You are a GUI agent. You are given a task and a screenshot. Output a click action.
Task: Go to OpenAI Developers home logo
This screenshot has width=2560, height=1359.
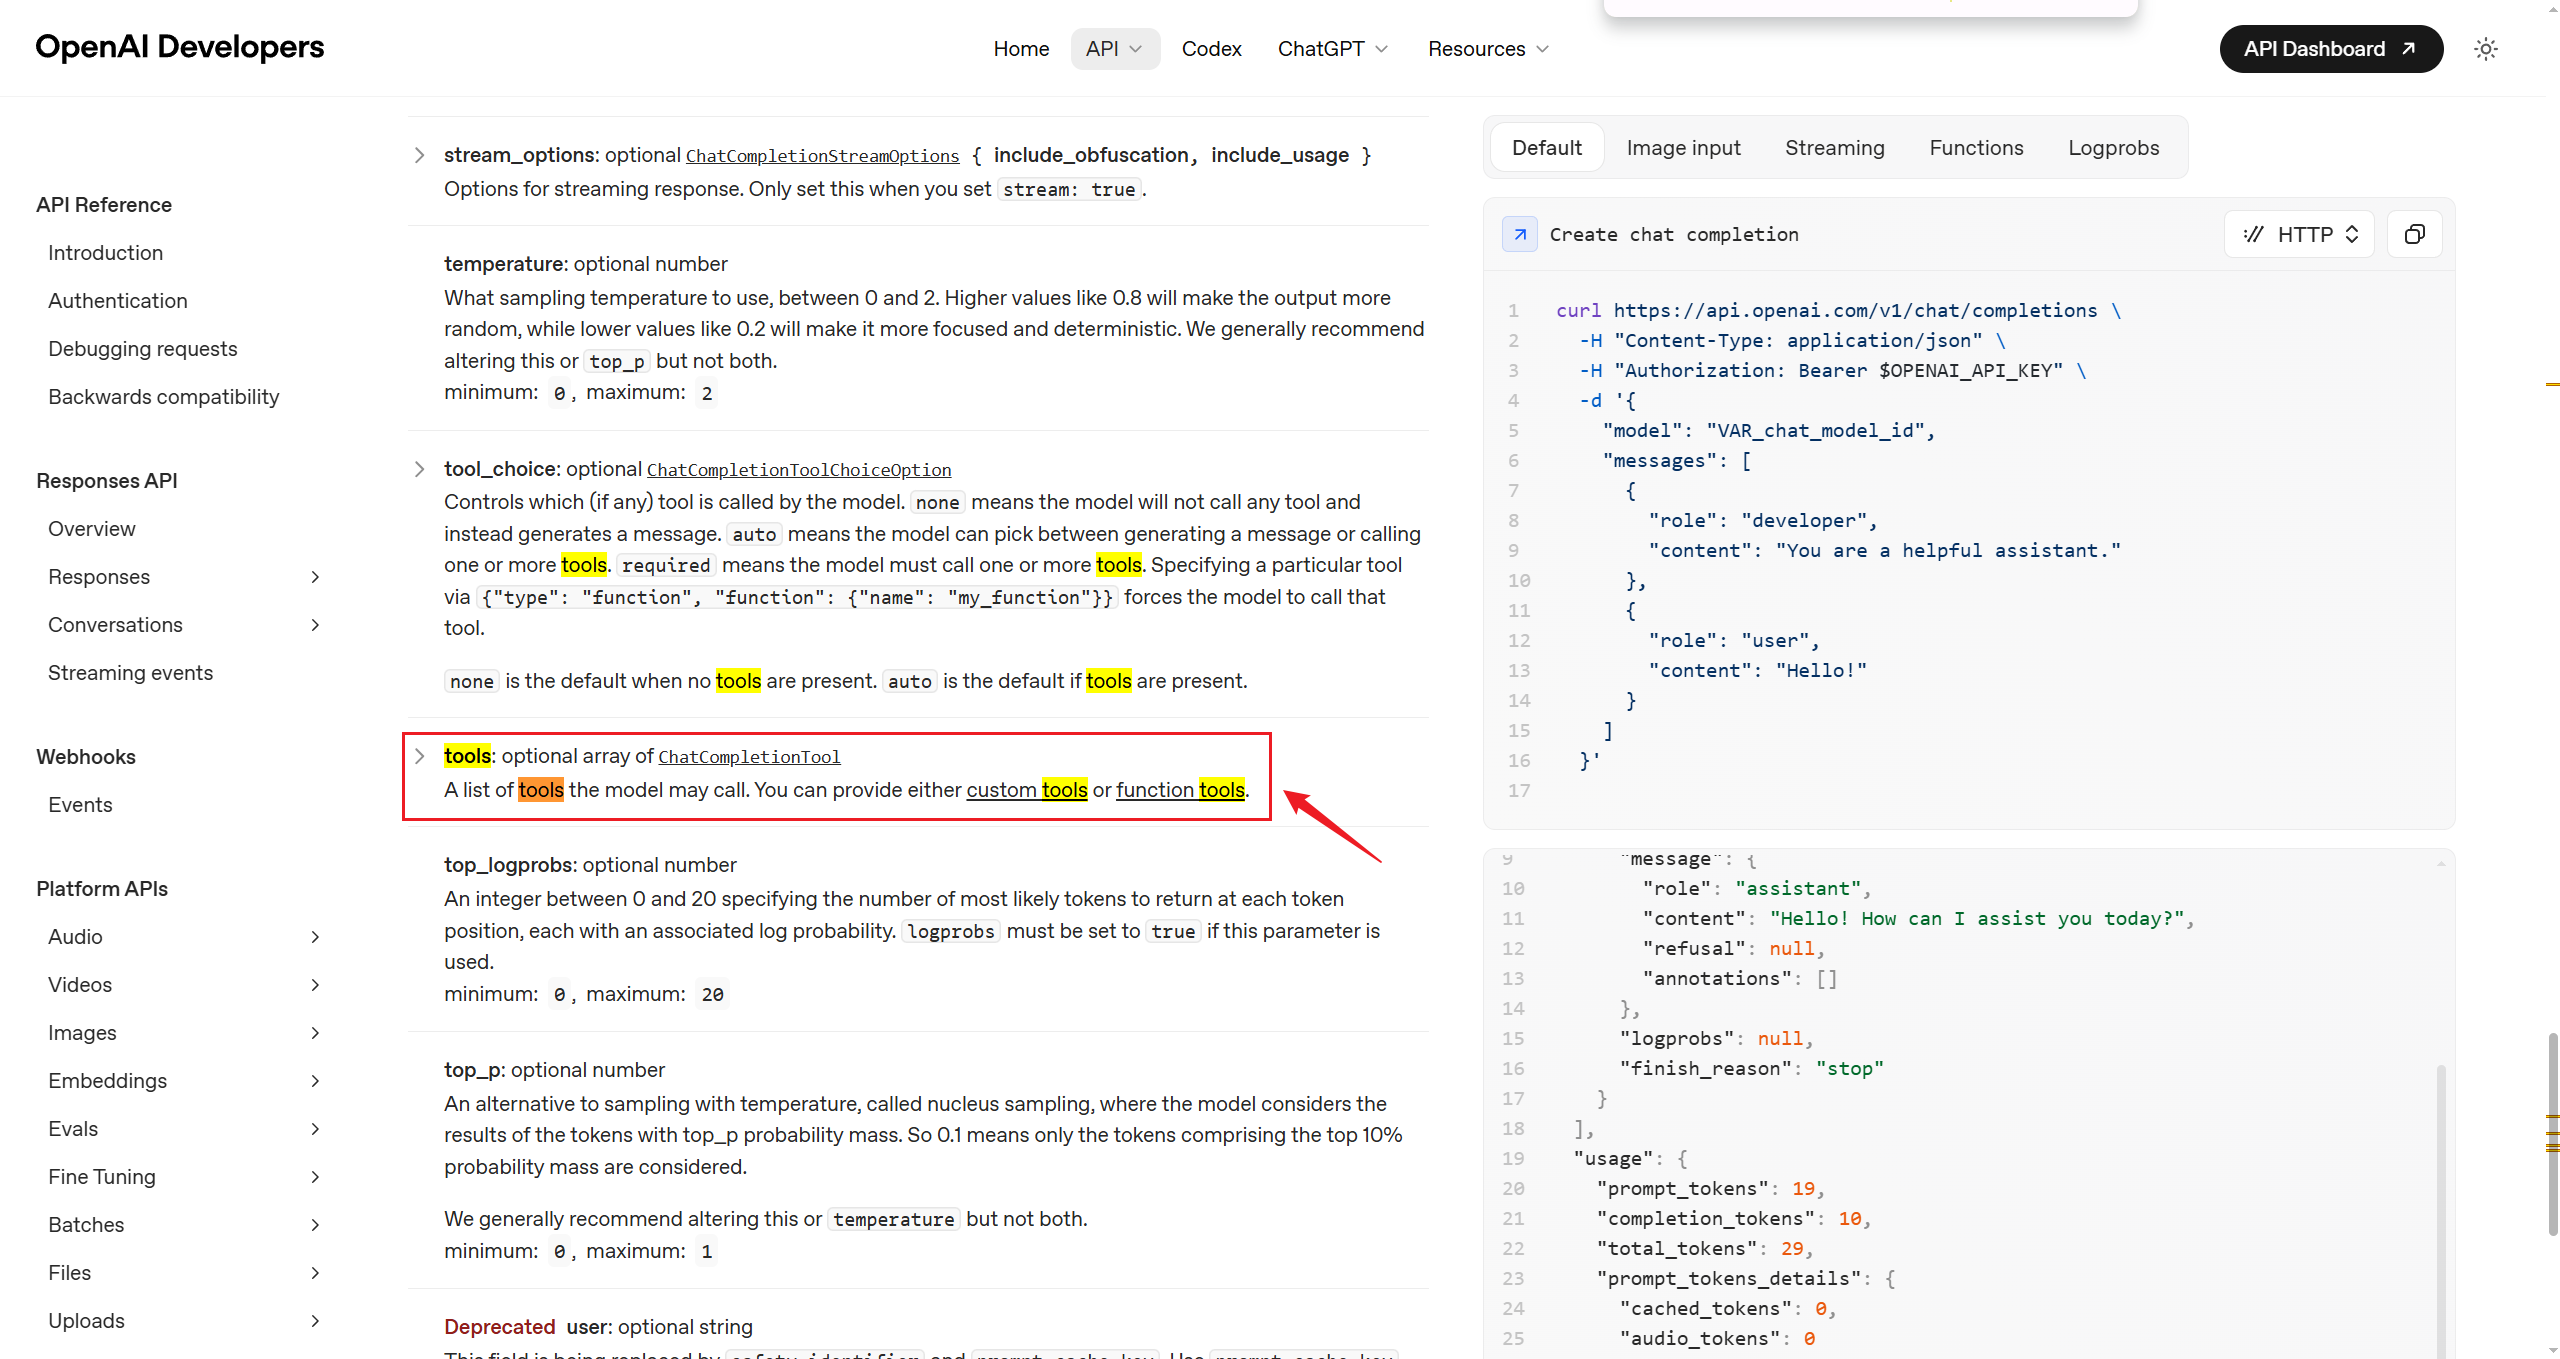180,47
